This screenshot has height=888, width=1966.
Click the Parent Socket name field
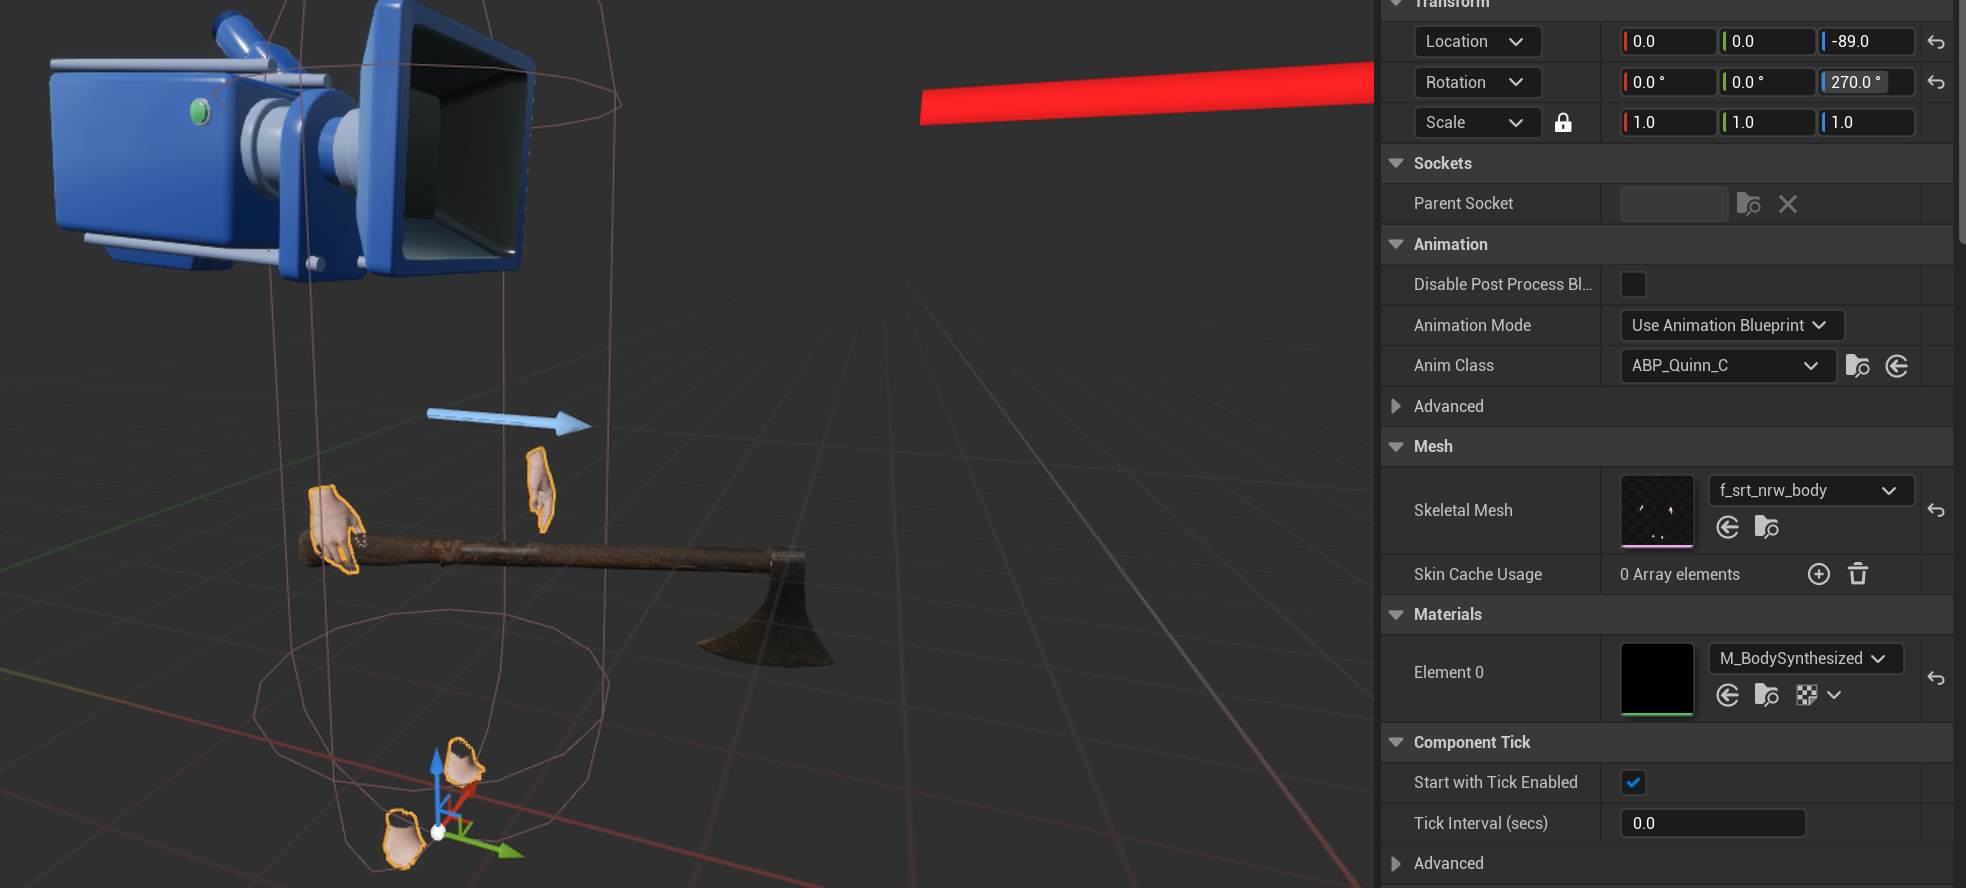point(1674,204)
